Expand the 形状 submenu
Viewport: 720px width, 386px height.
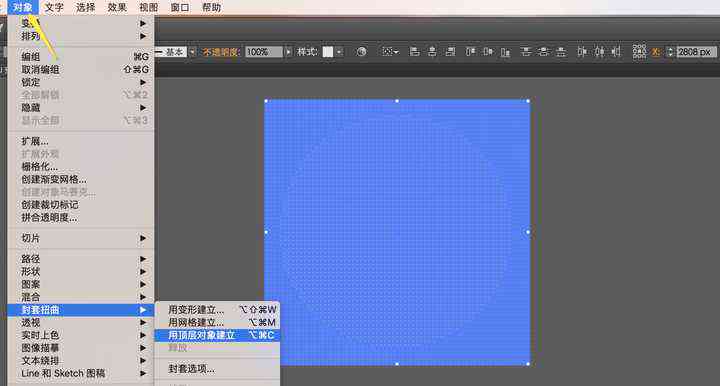[81, 272]
